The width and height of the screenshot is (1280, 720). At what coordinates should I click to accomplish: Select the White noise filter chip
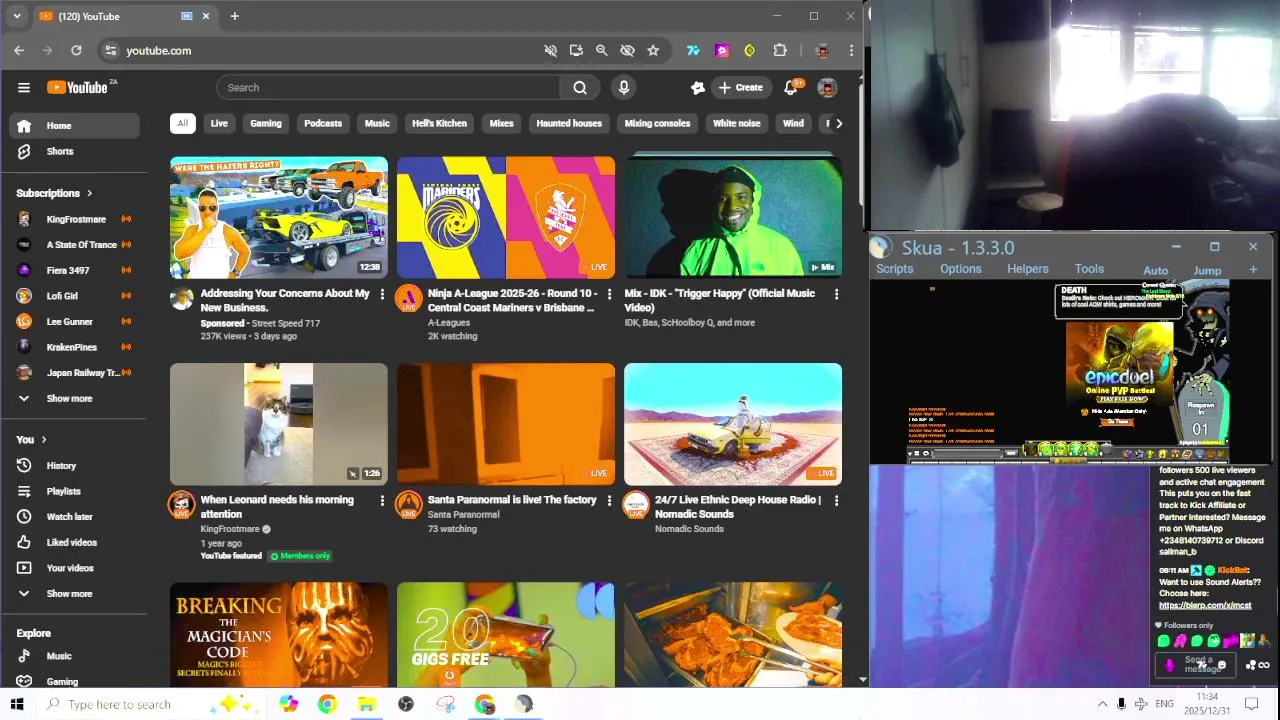click(736, 123)
